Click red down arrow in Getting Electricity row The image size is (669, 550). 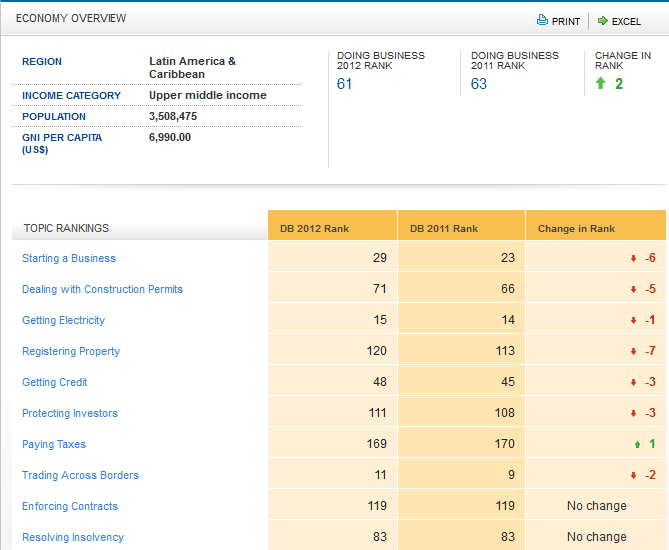pyautogui.click(x=633, y=321)
